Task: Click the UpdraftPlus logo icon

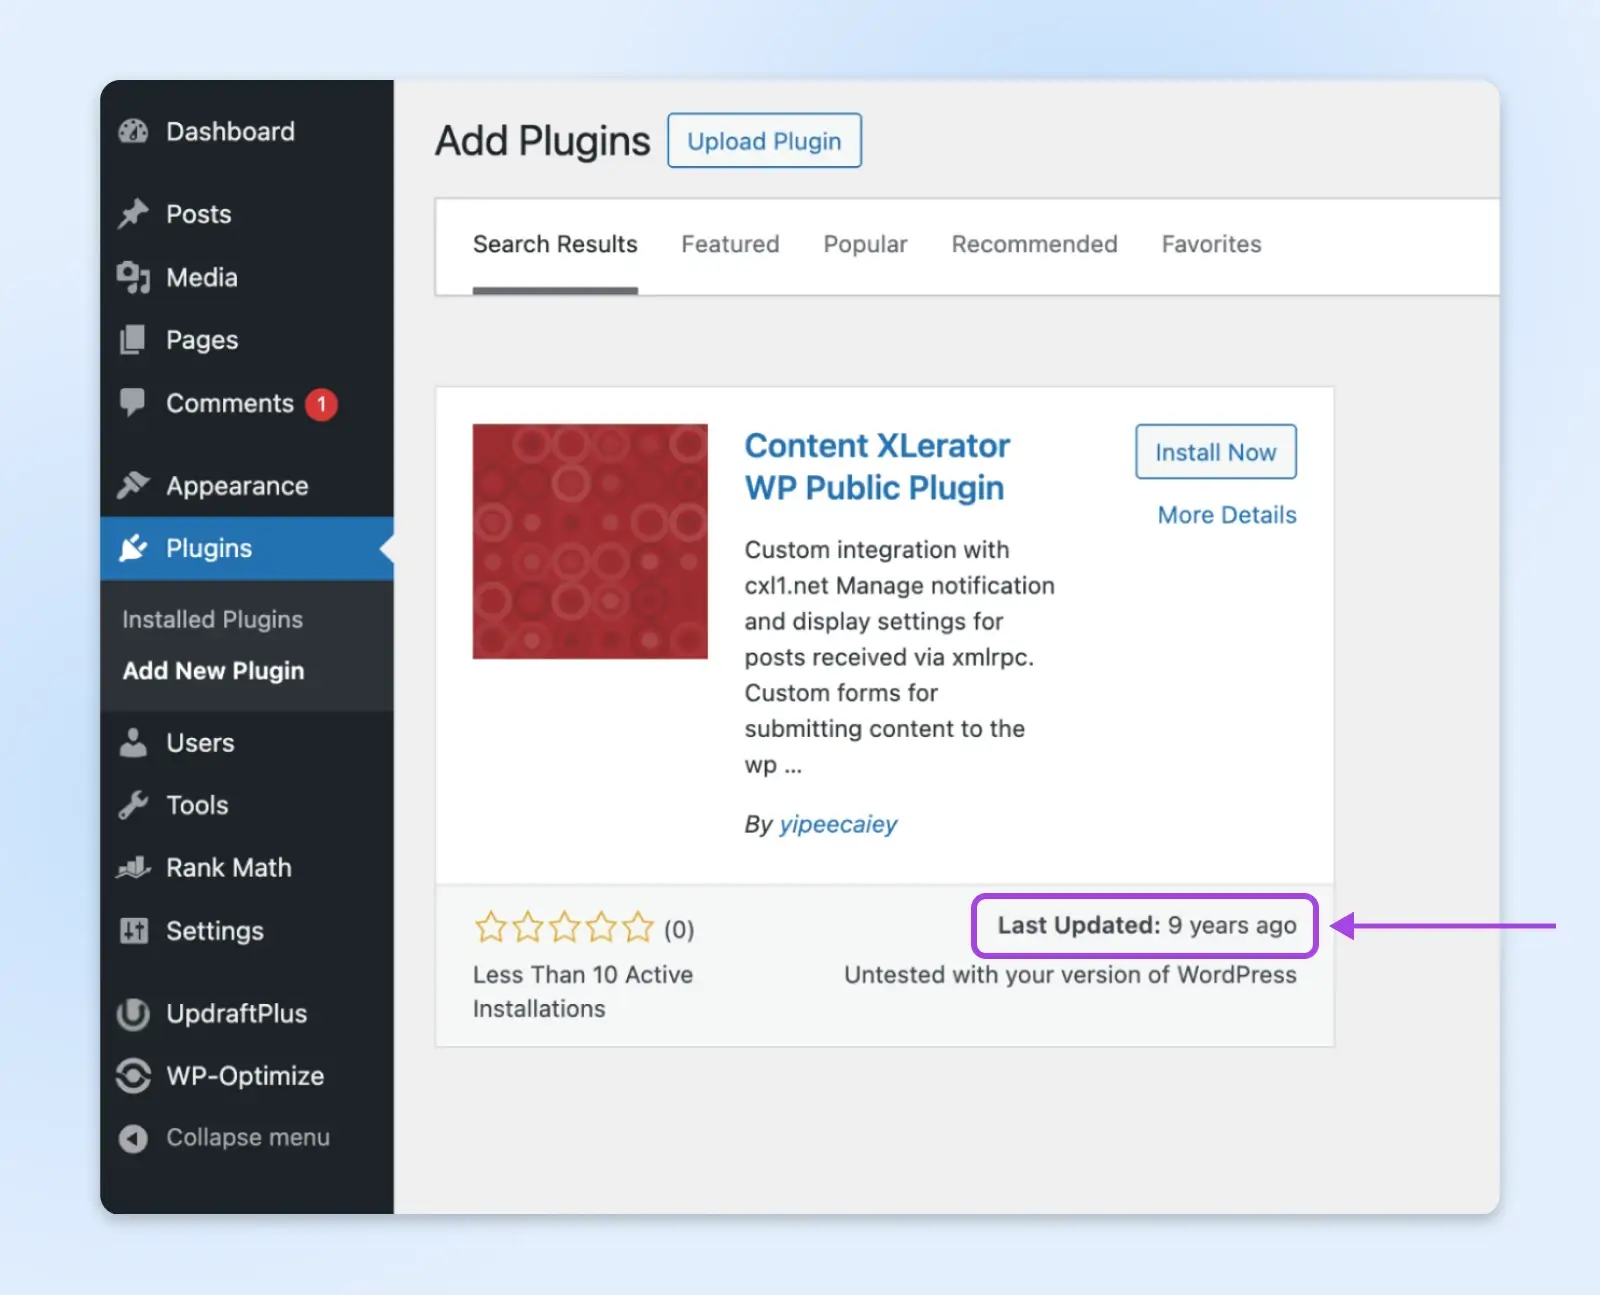Action: point(133,1014)
